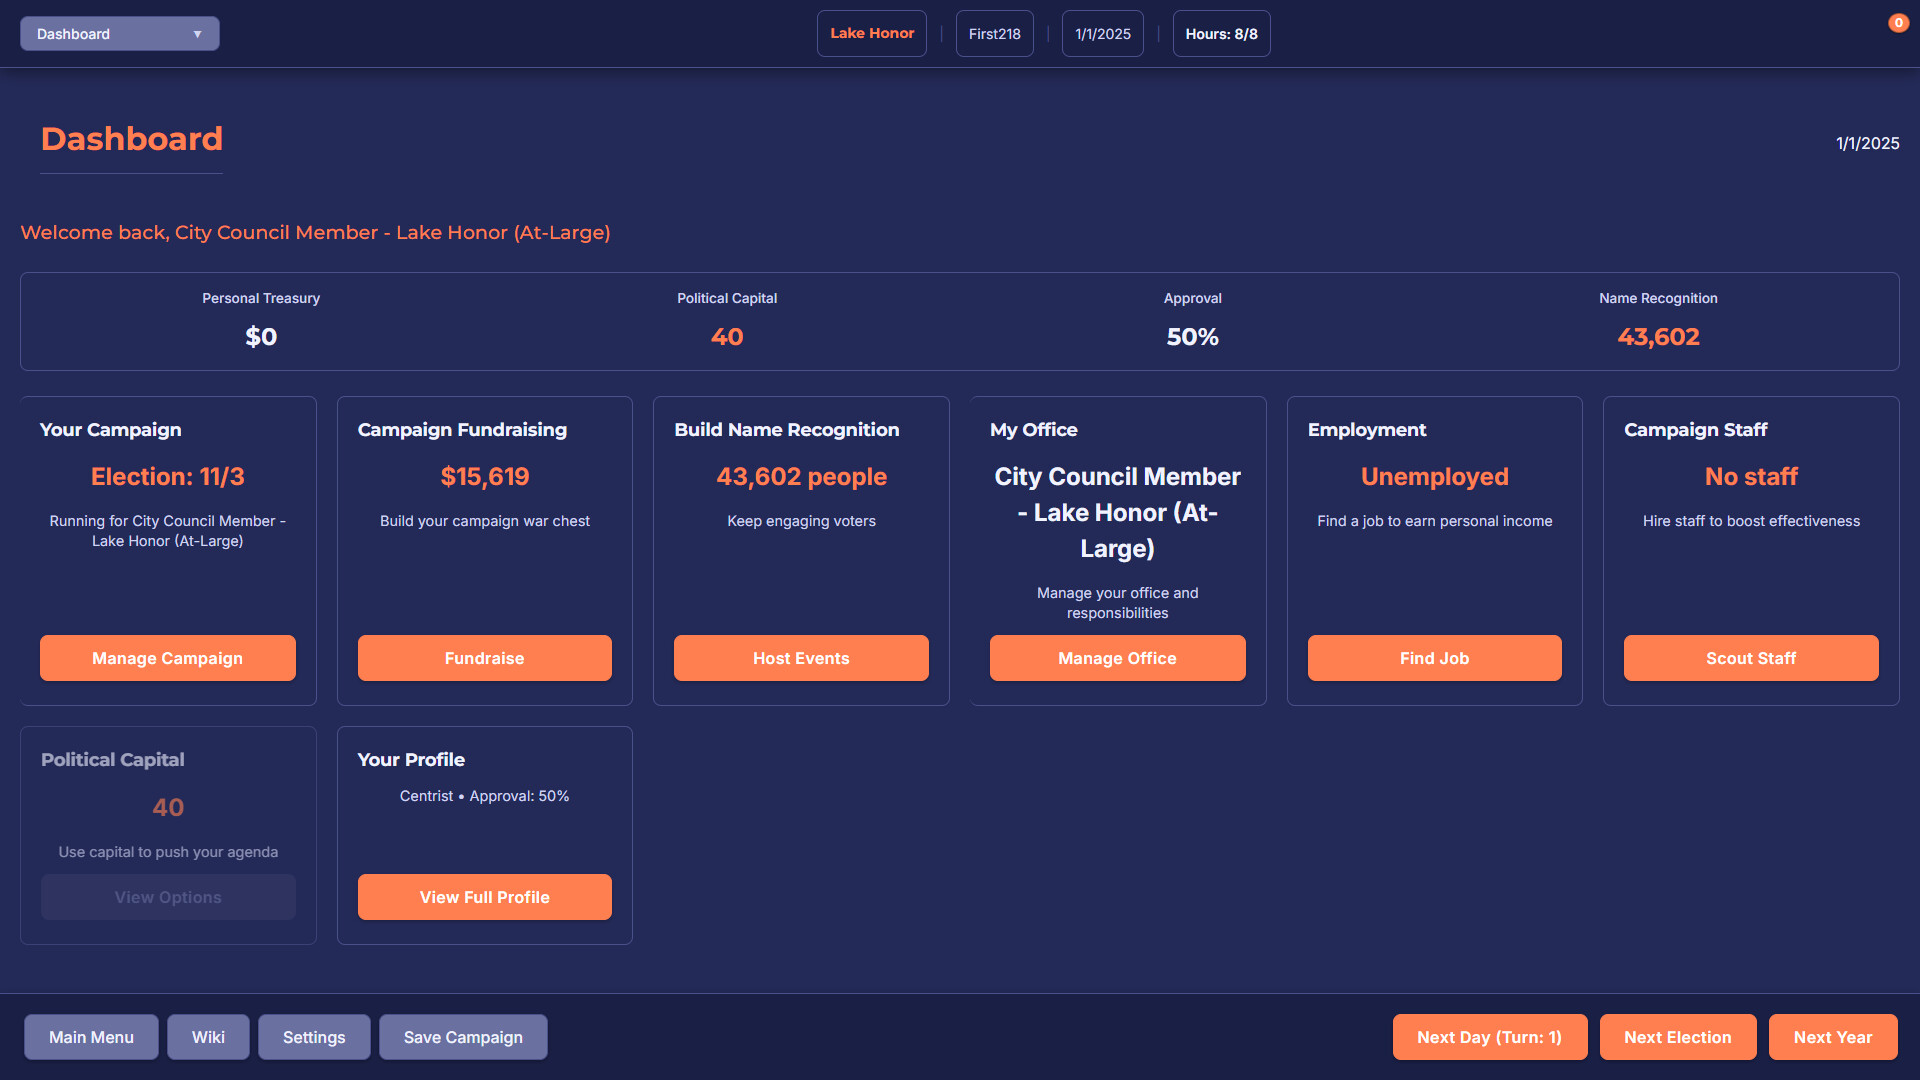Click Manage Campaign in Your Campaign card
The width and height of the screenshot is (1920, 1080).
pyautogui.click(x=167, y=658)
